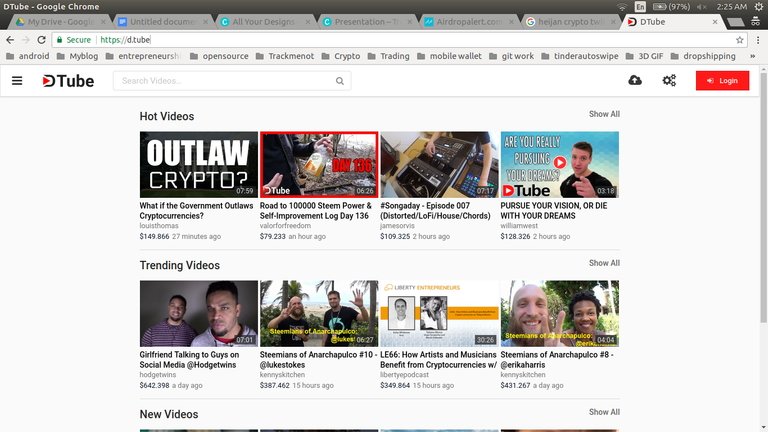The height and width of the screenshot is (432, 768).
Task: Open Hodgetwins video thumbnail
Action: pyautogui.click(x=199, y=313)
